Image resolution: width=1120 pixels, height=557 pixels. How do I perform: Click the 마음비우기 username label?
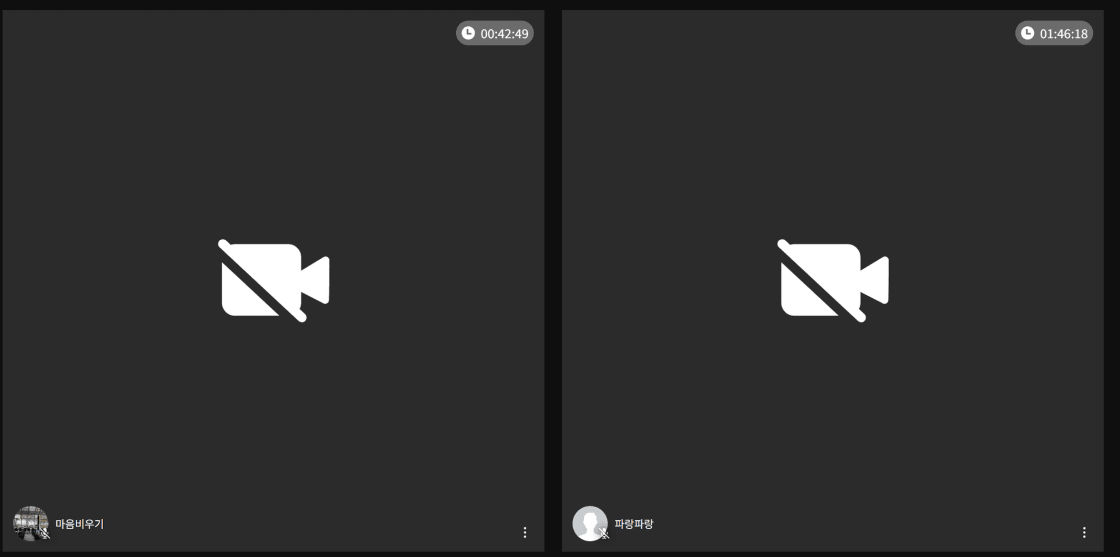pyautogui.click(x=79, y=524)
